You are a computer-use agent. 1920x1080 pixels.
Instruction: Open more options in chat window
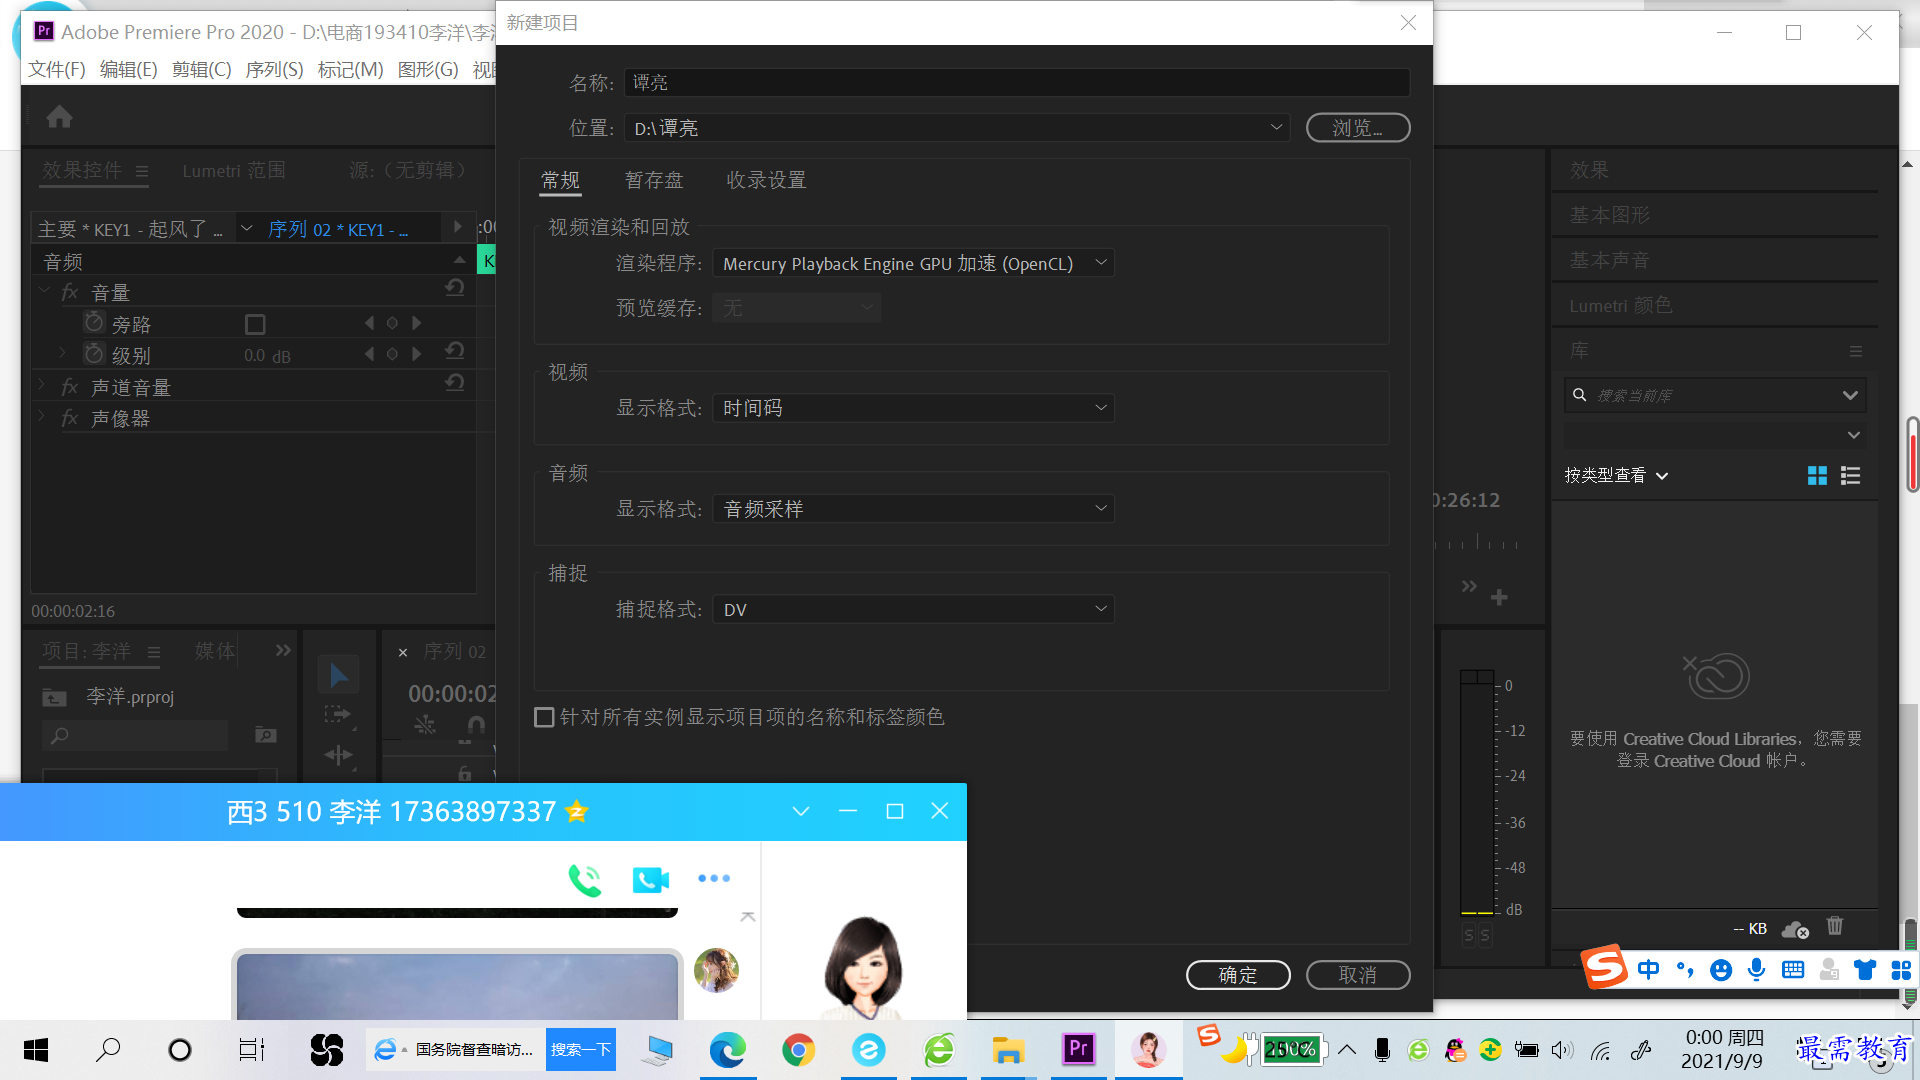[x=714, y=878]
